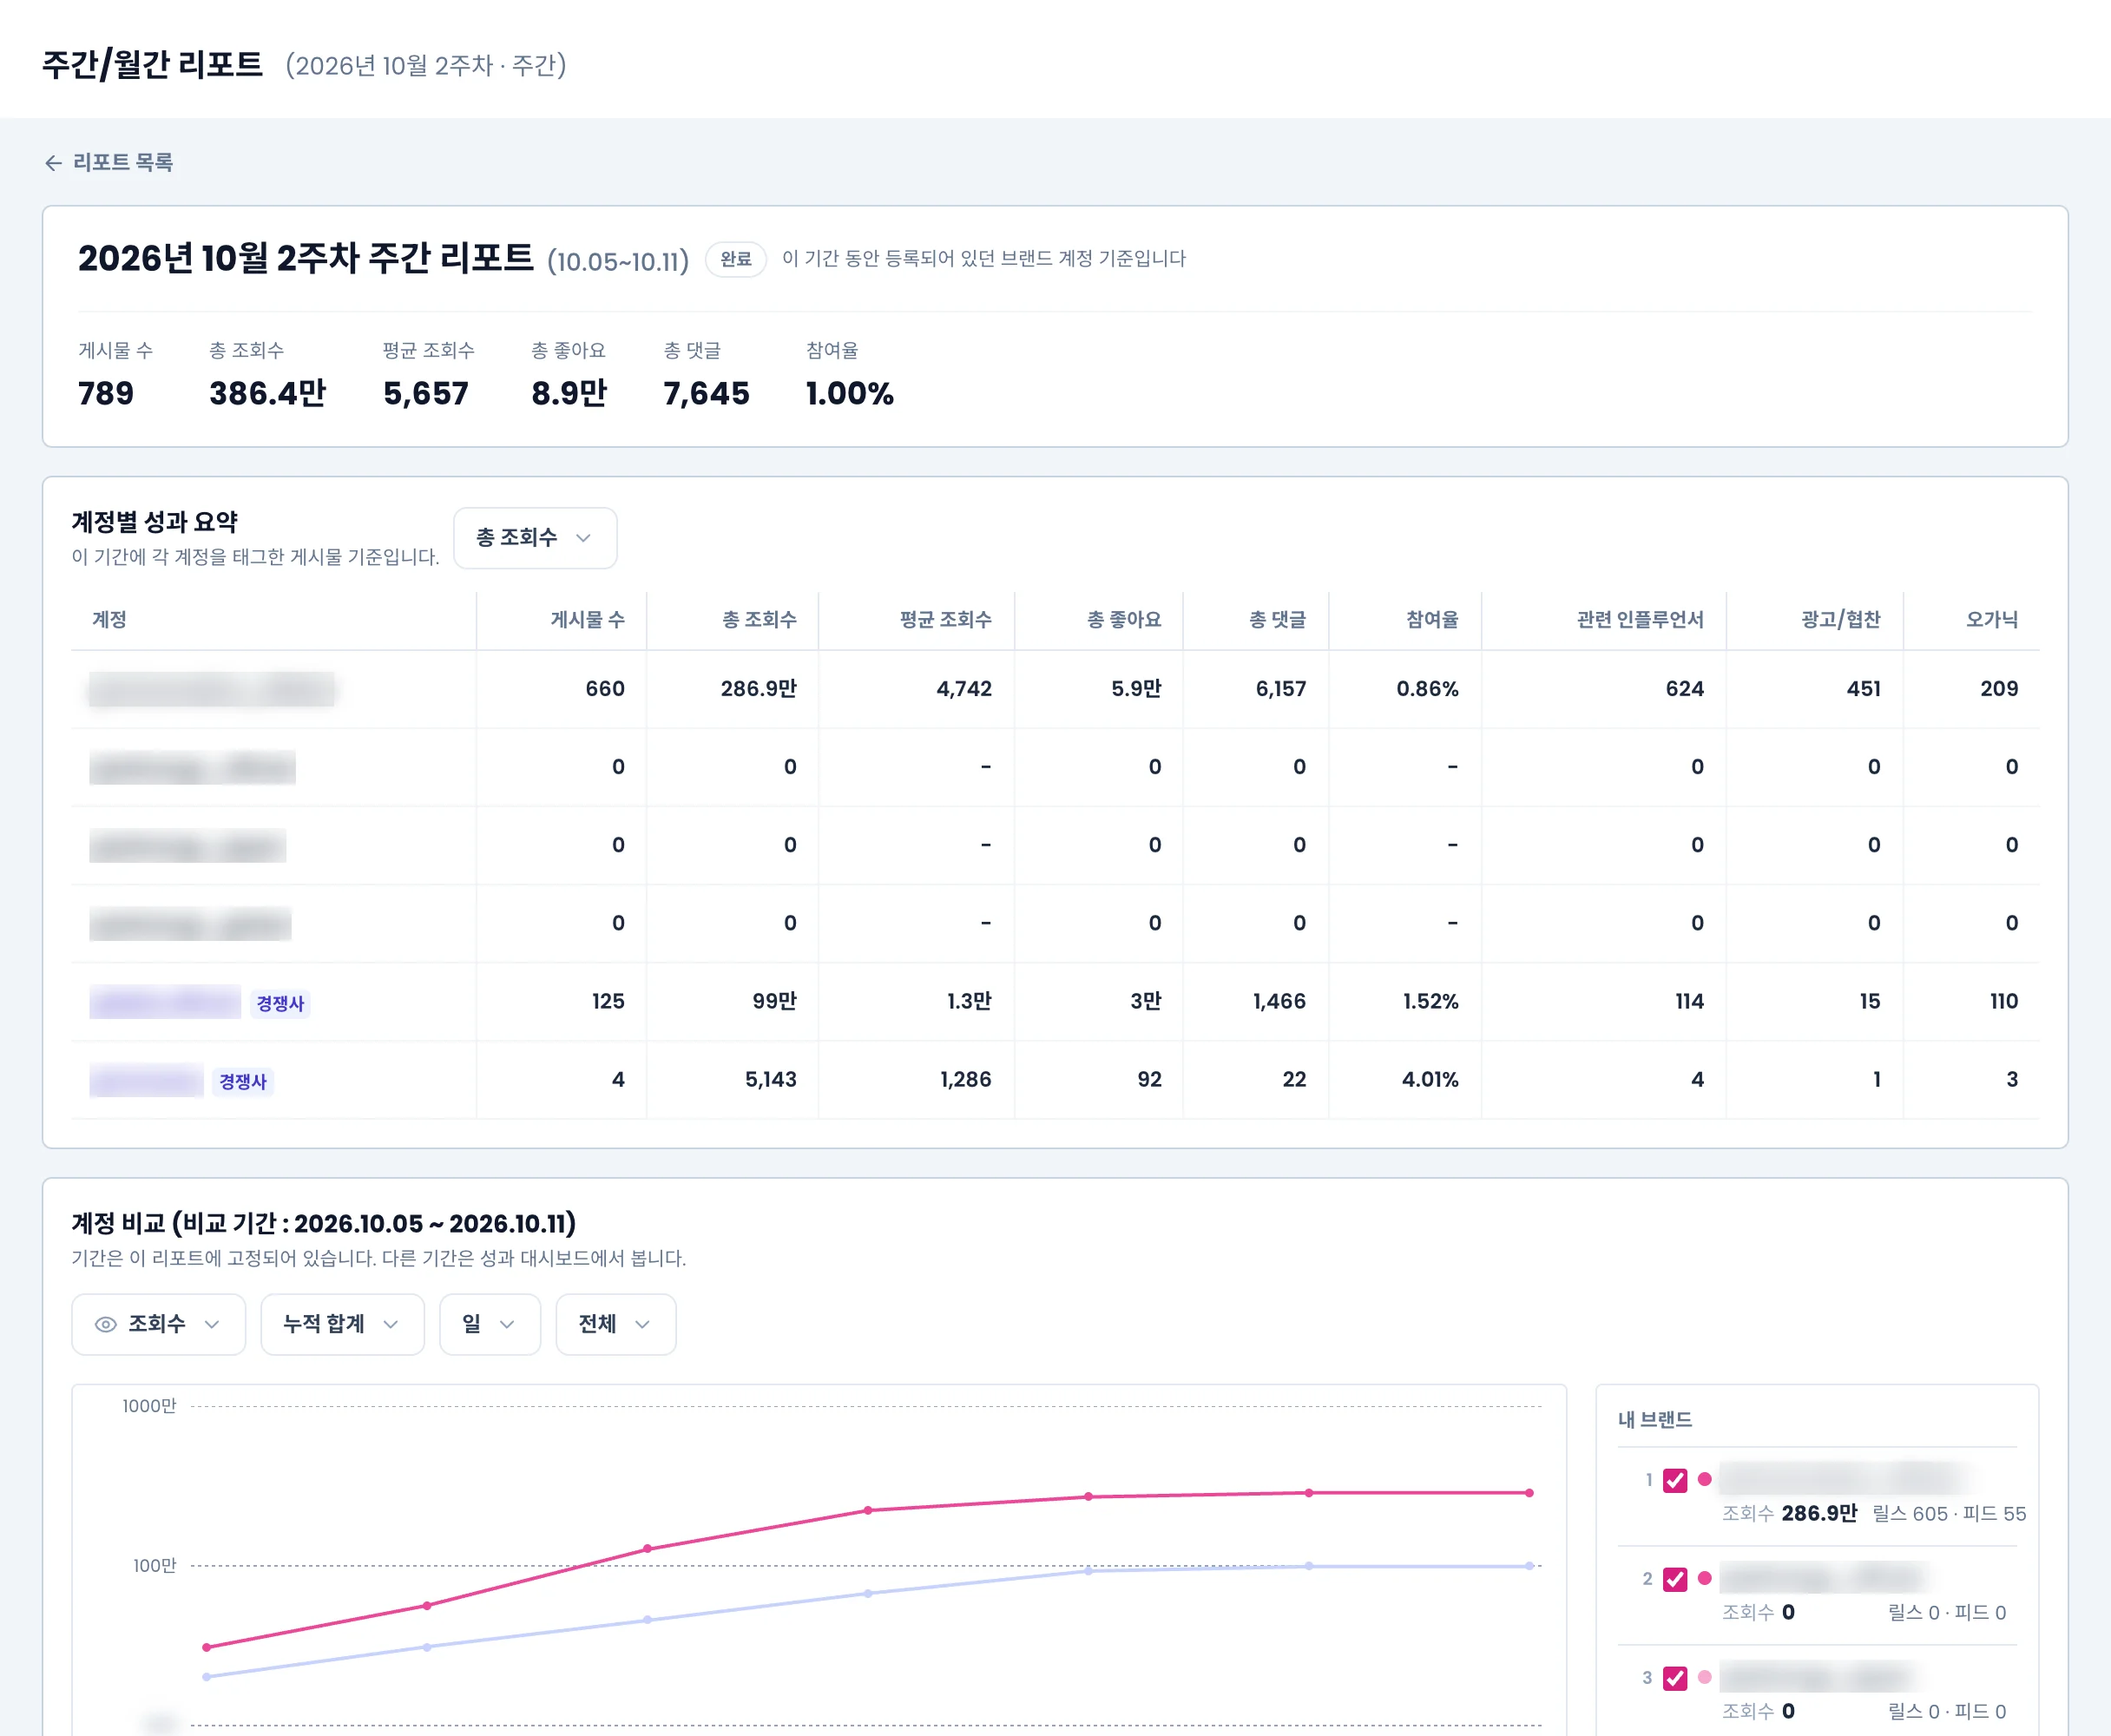This screenshot has width=2111, height=1736.
Task: Click the 릴스 605 · 피드 55 text
Action: pos(1949,1514)
